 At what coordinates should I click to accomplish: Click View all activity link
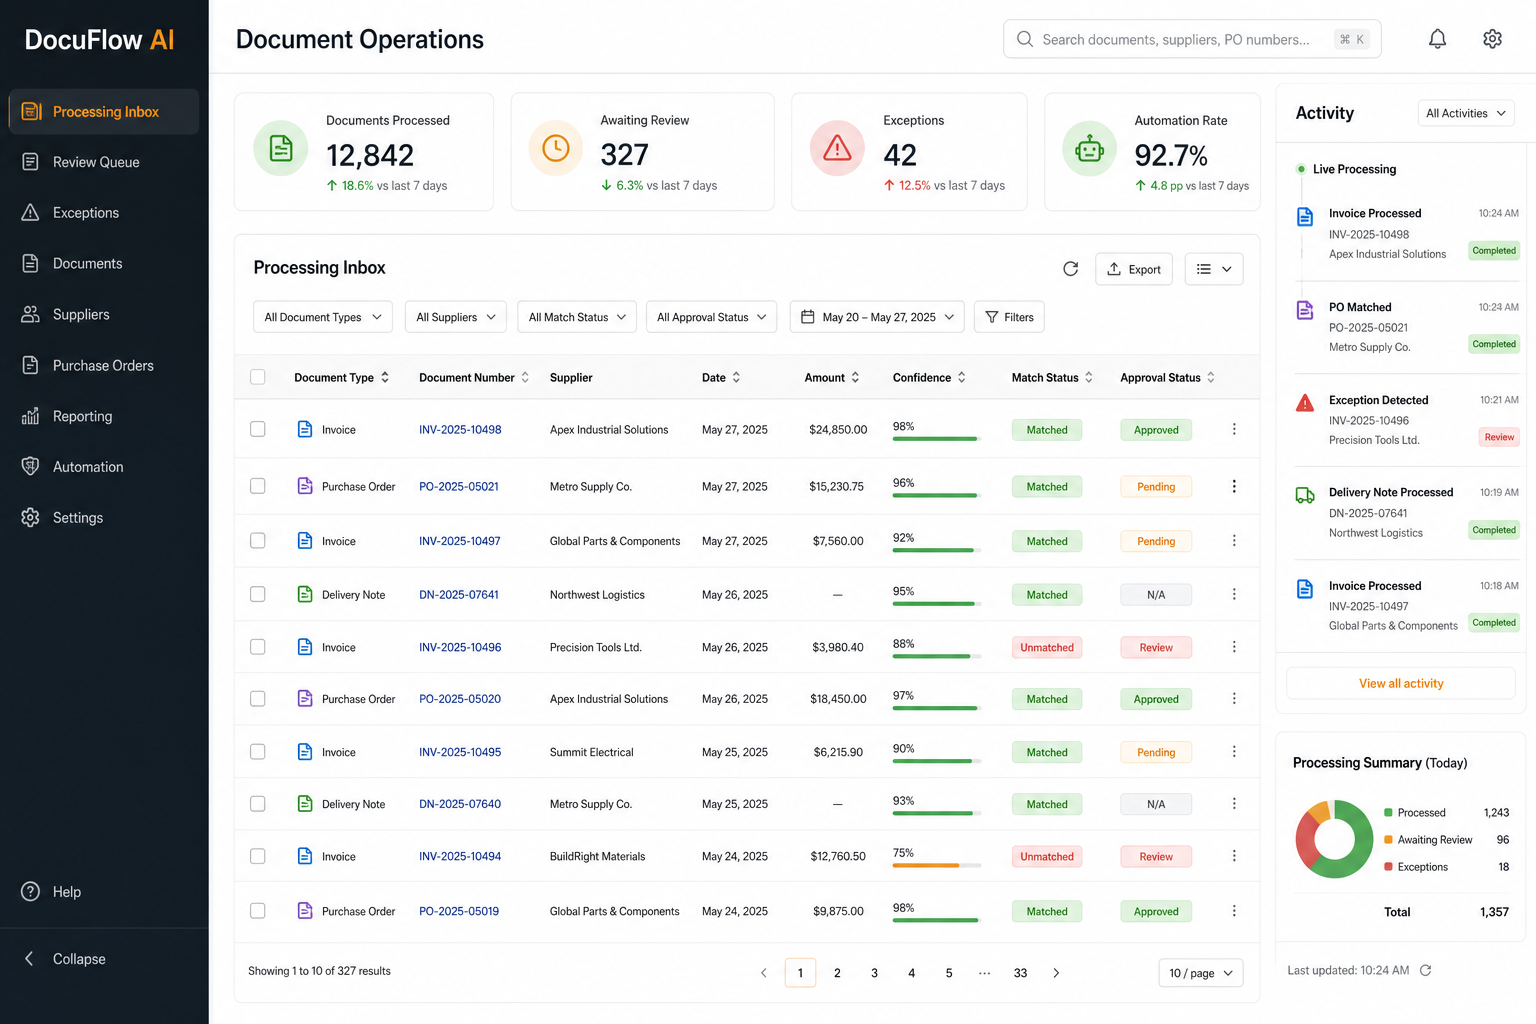pyautogui.click(x=1401, y=683)
